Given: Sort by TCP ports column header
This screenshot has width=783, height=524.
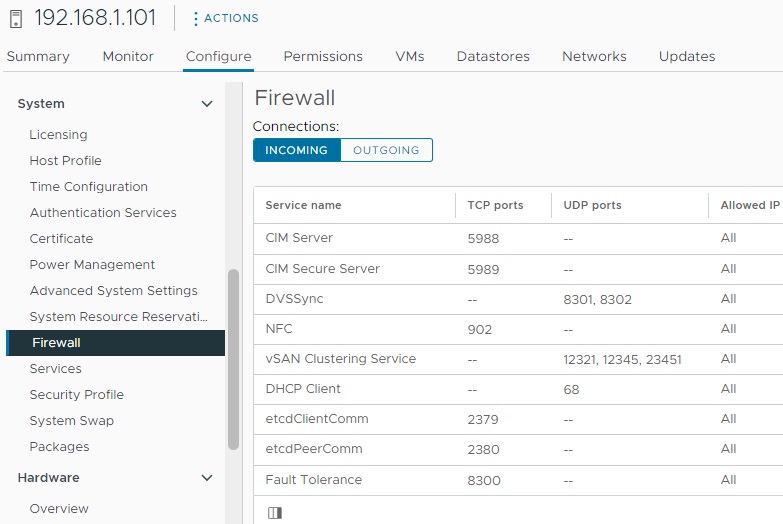Looking at the screenshot, I should (495, 205).
